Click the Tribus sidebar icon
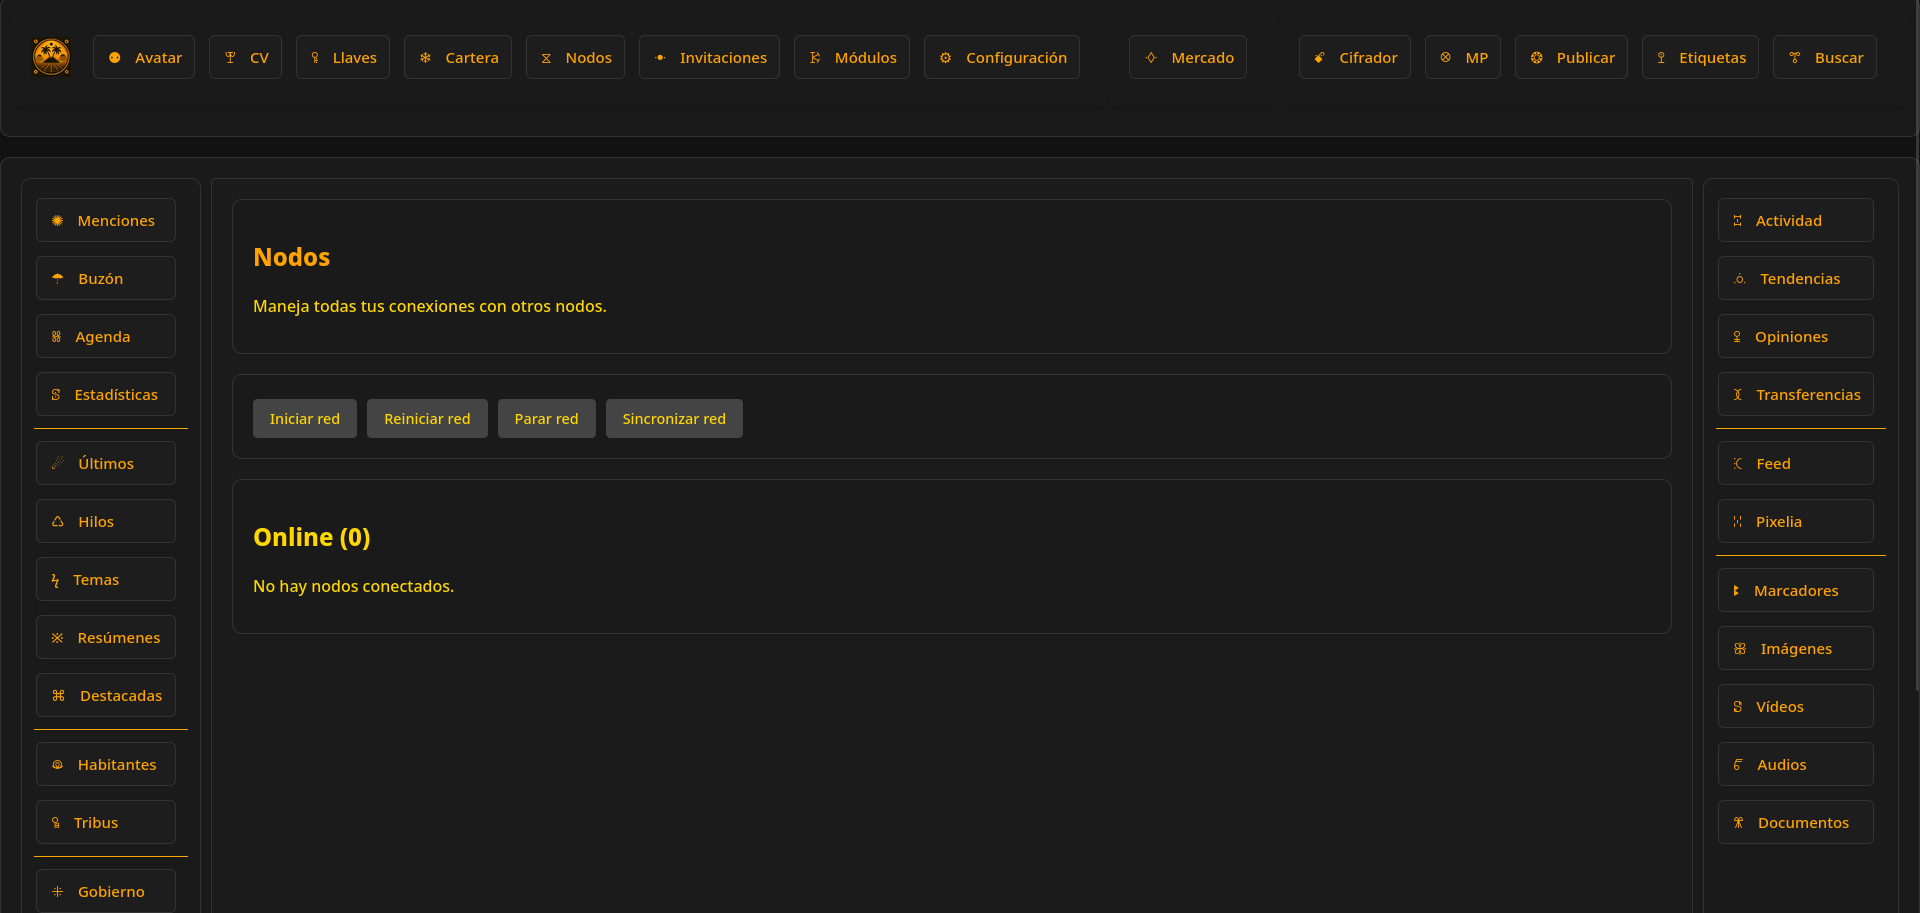 (x=56, y=823)
